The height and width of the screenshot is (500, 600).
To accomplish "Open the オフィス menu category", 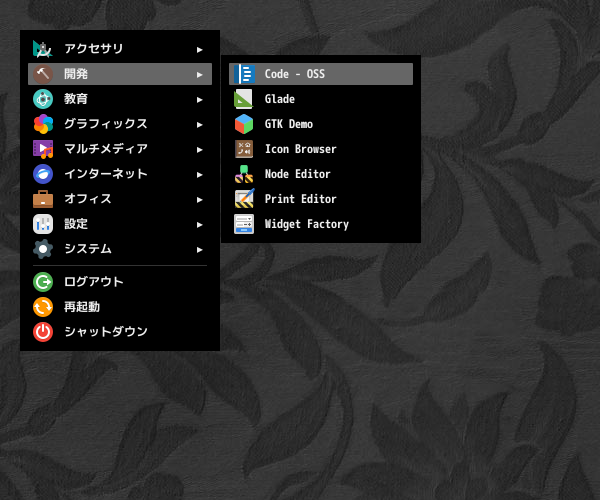I will coord(120,199).
